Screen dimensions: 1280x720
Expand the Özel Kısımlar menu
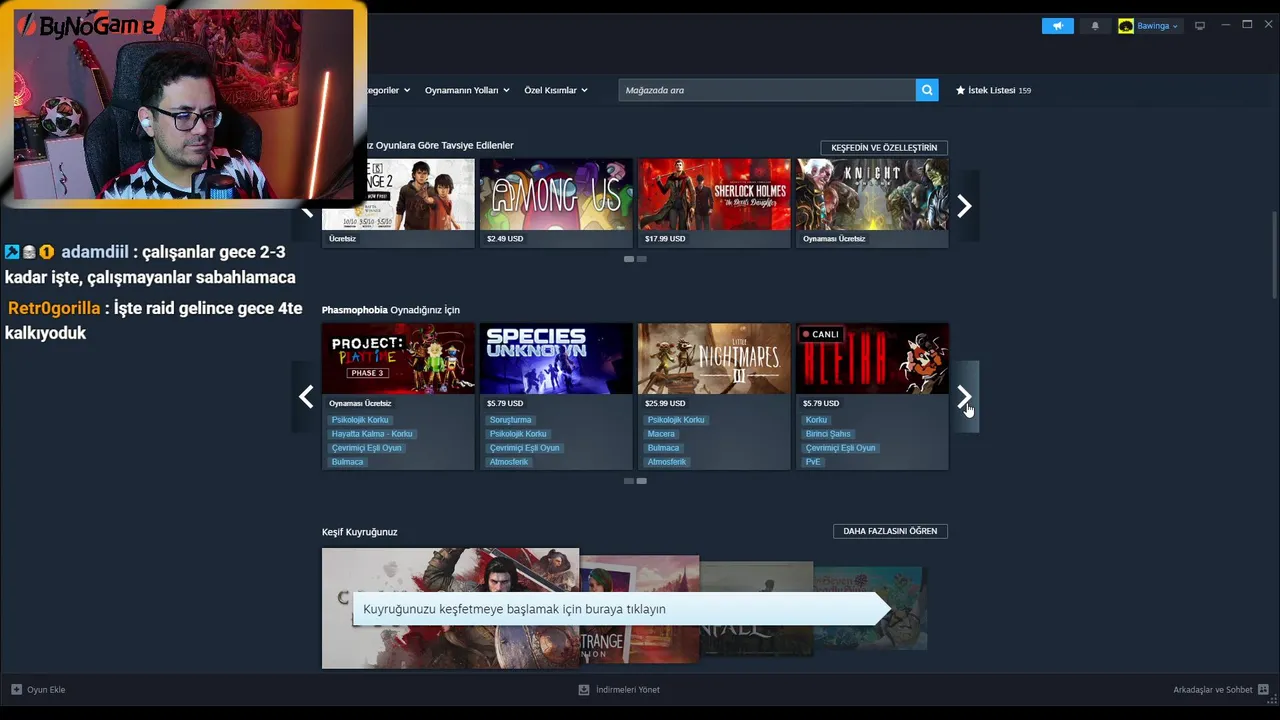[556, 90]
